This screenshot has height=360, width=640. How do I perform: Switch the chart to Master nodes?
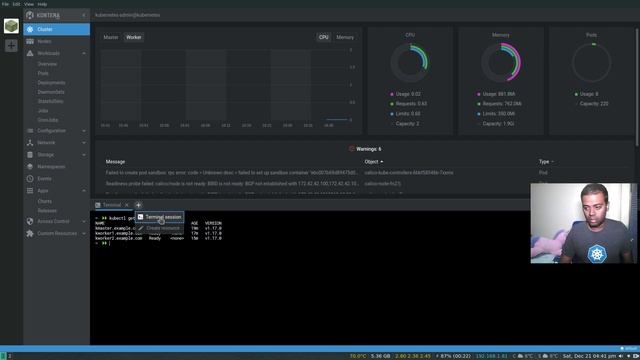111,37
